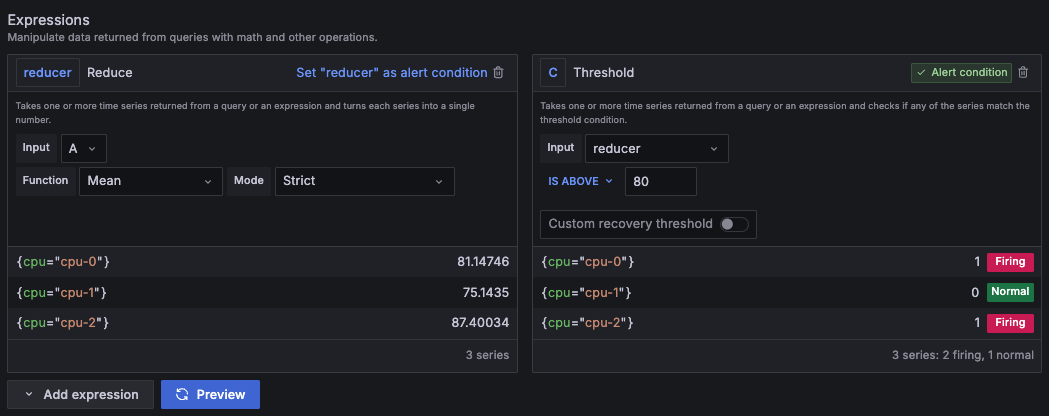Set "reducer" as alert condition
The height and width of the screenshot is (416, 1049).
[x=392, y=73]
